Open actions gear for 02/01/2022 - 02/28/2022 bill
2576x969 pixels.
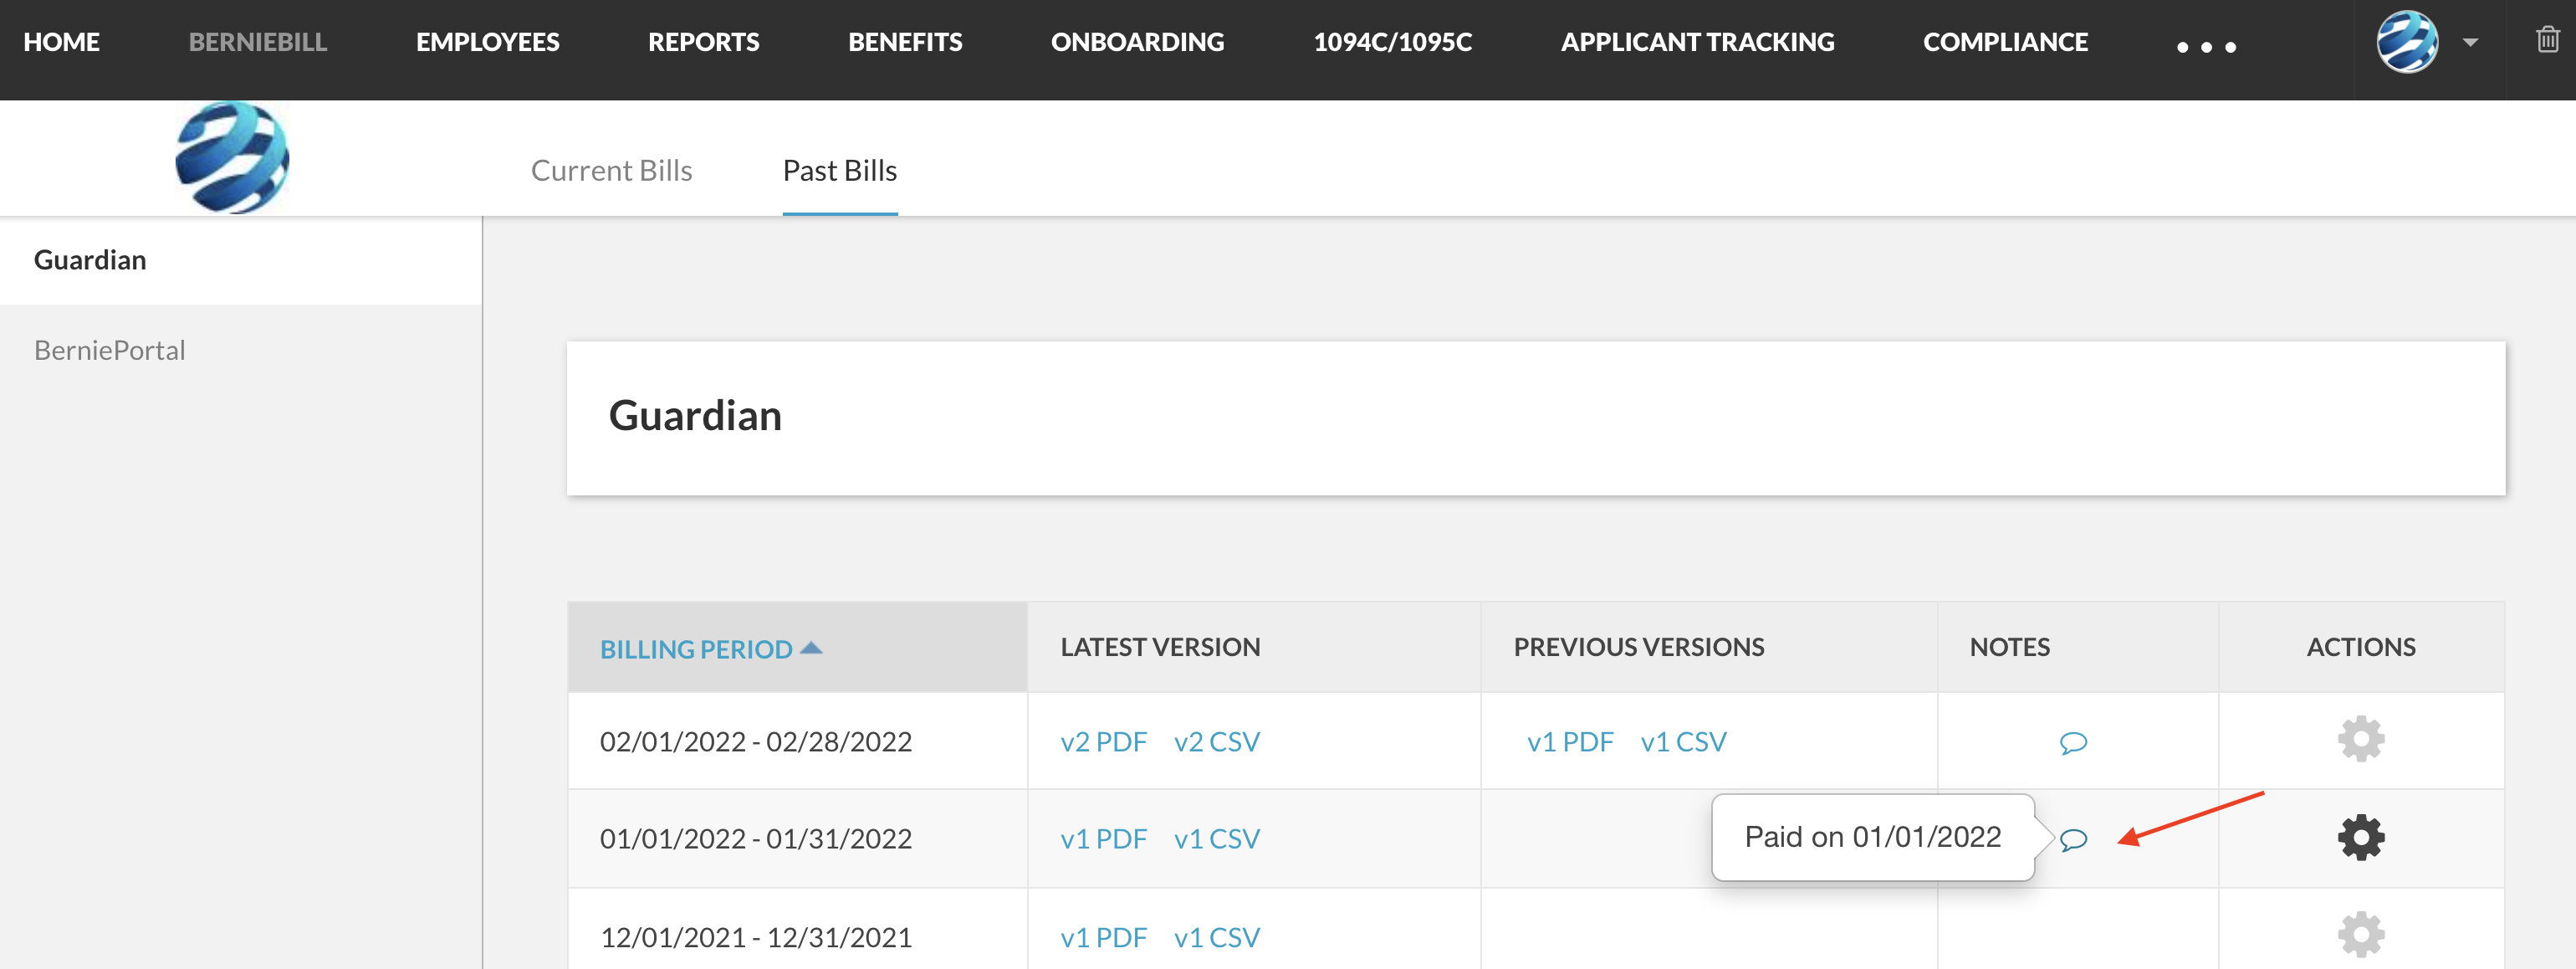[2361, 740]
